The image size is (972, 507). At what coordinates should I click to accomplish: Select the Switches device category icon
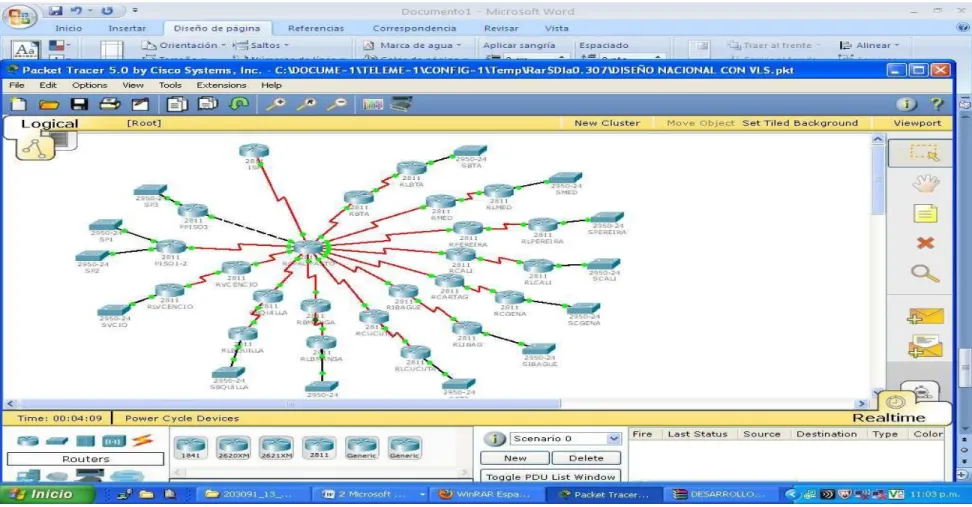(x=56, y=441)
